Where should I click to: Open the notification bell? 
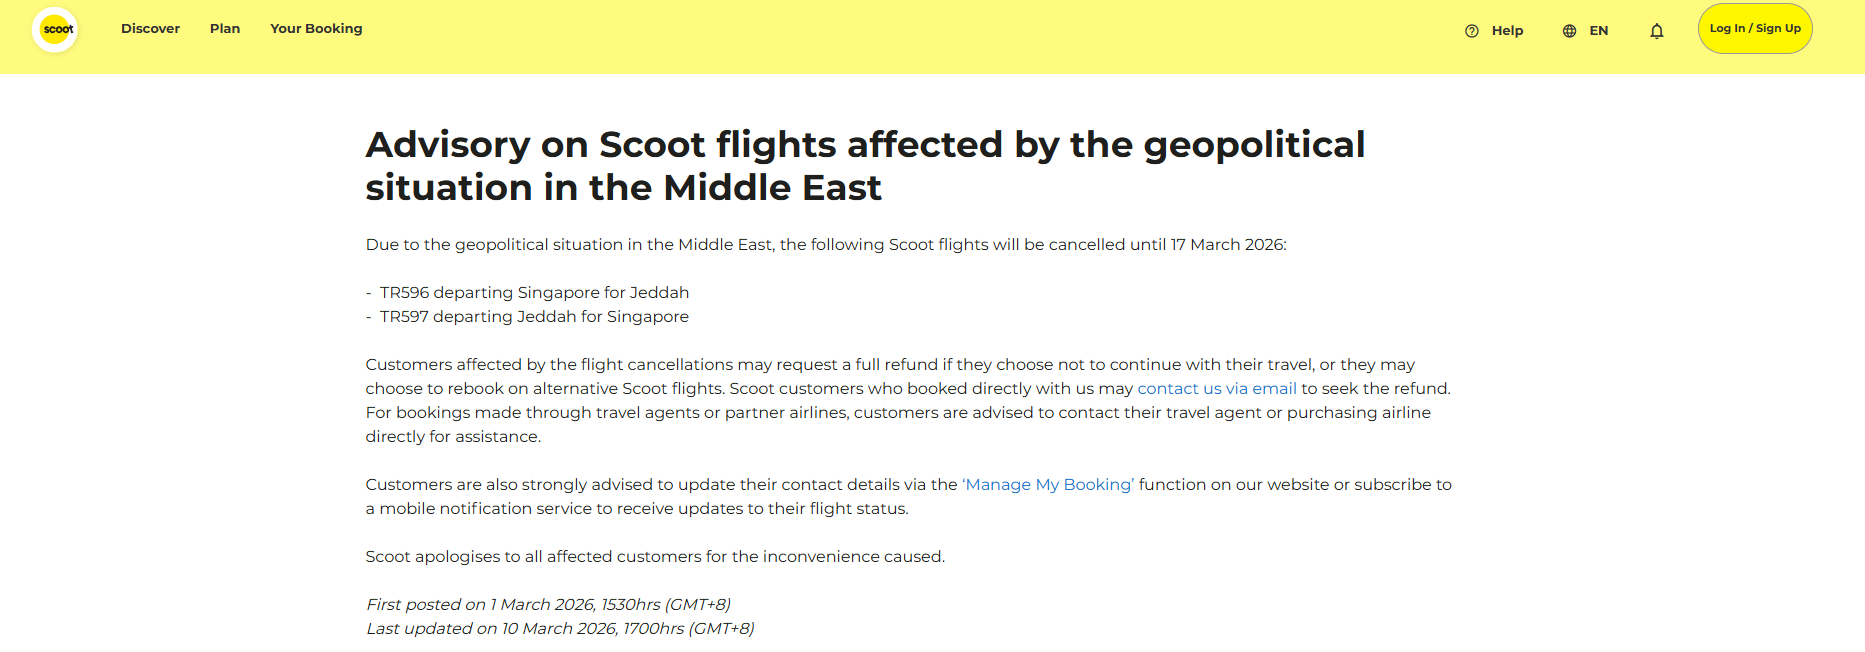1656,31
